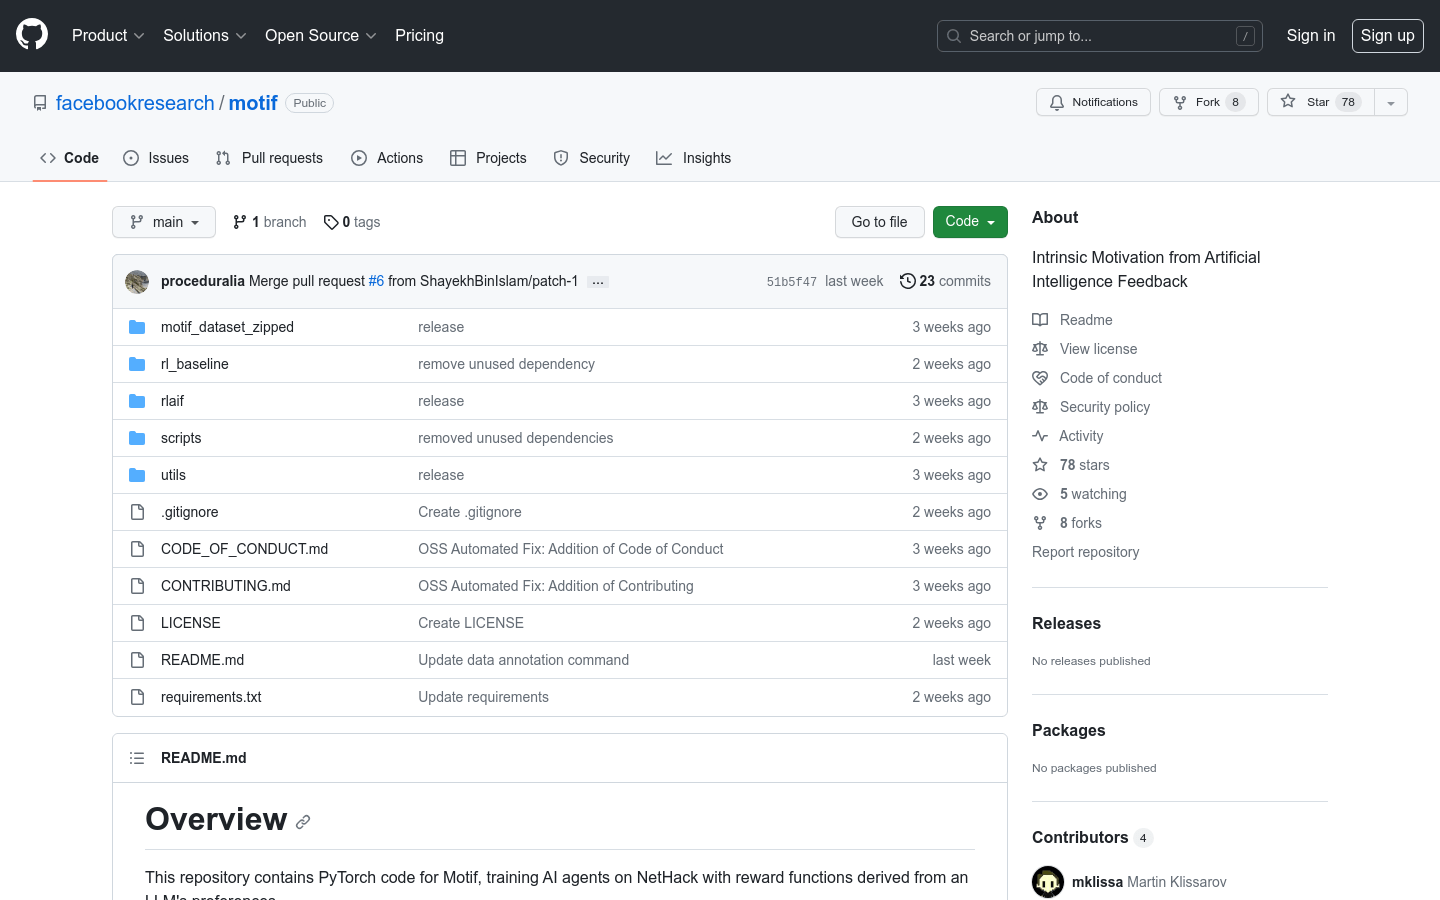This screenshot has width=1440, height=900.
Task: Open the rlaif folder
Action: click(x=172, y=401)
